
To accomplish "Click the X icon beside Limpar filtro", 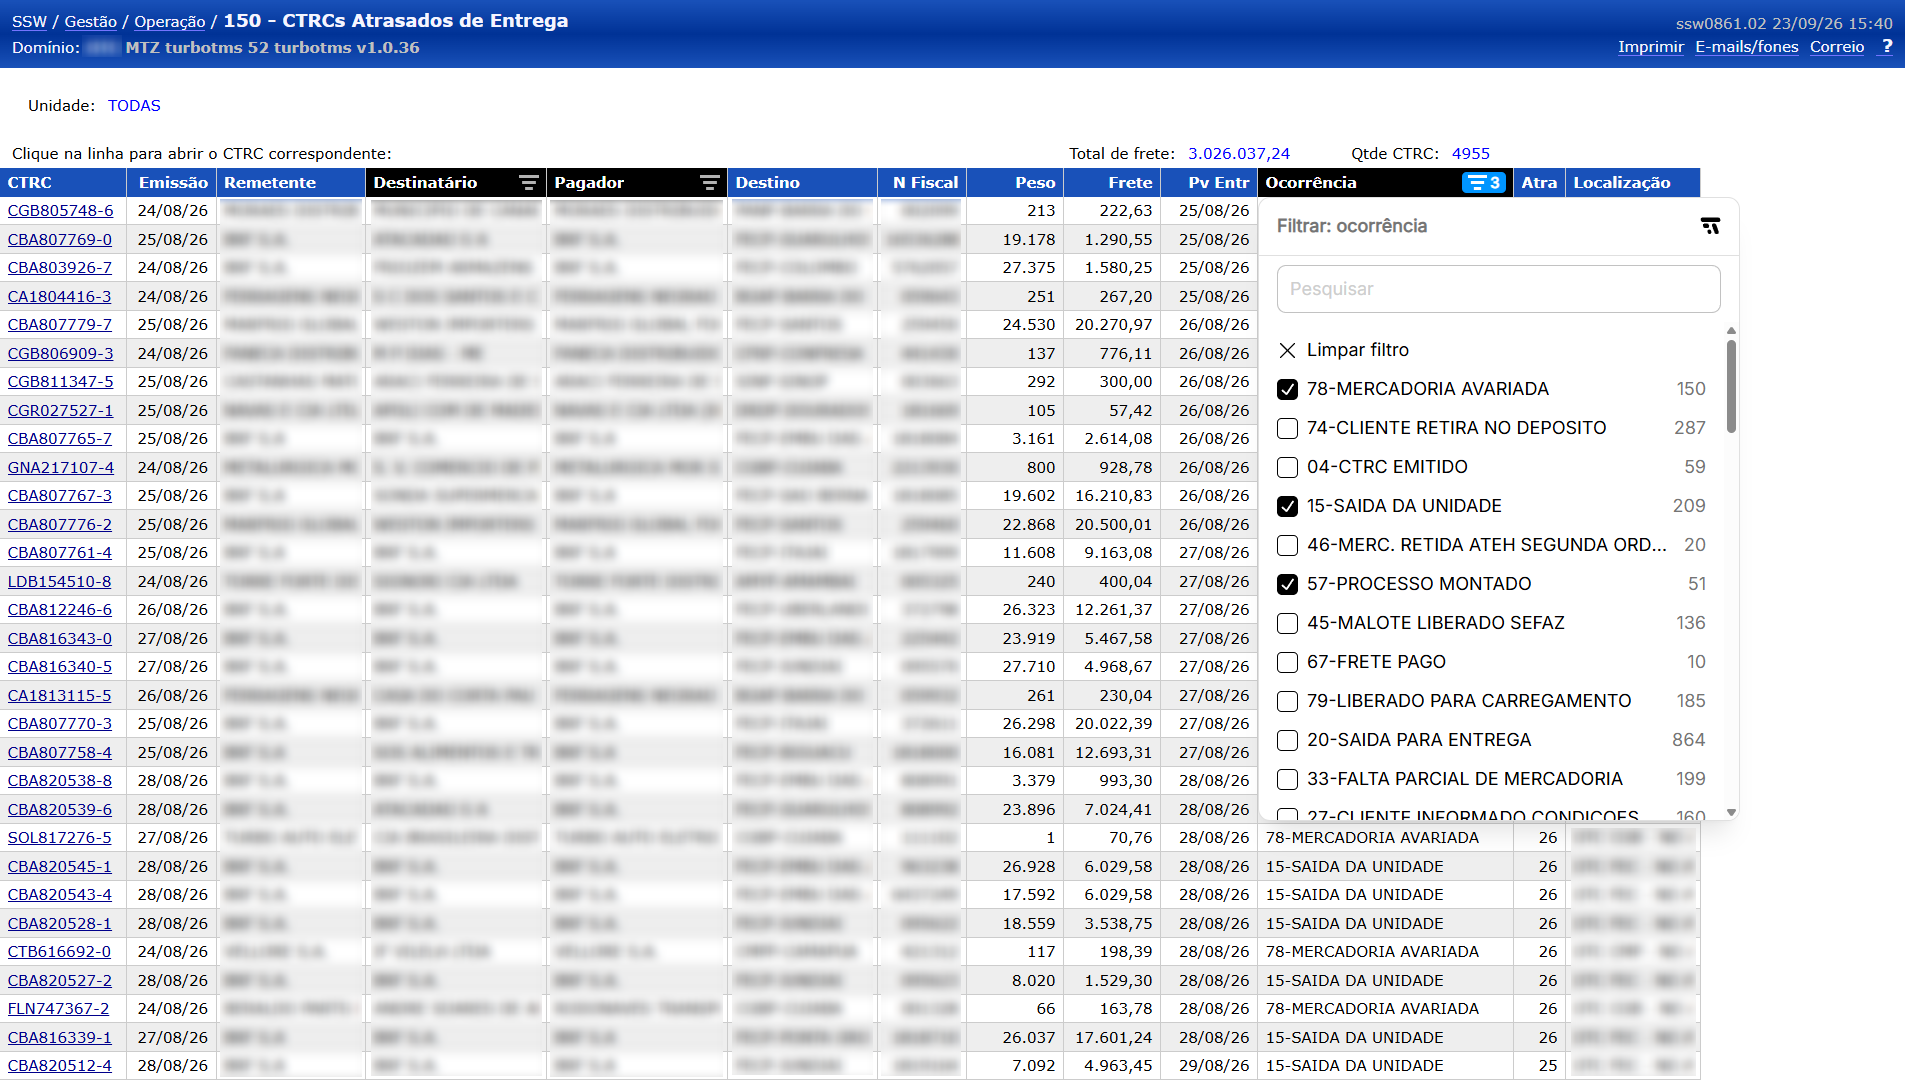I will pos(1287,350).
